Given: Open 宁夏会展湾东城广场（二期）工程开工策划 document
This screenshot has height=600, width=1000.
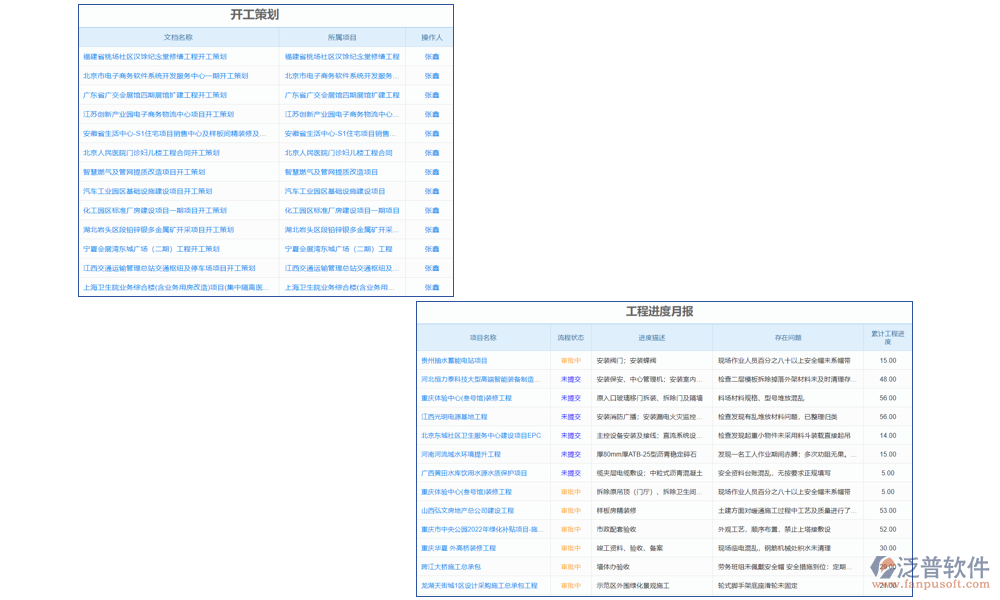Looking at the screenshot, I should 151,249.
